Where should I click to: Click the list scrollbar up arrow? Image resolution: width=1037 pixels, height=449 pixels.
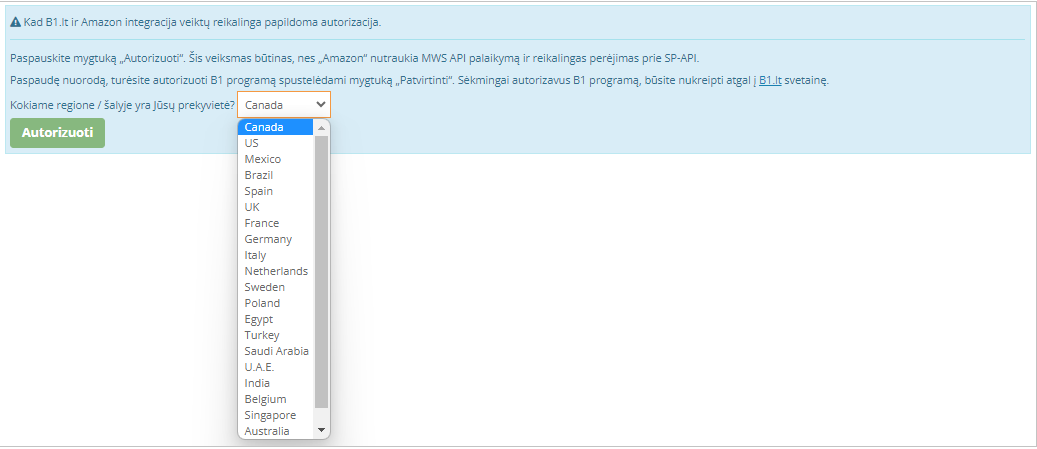[x=321, y=128]
